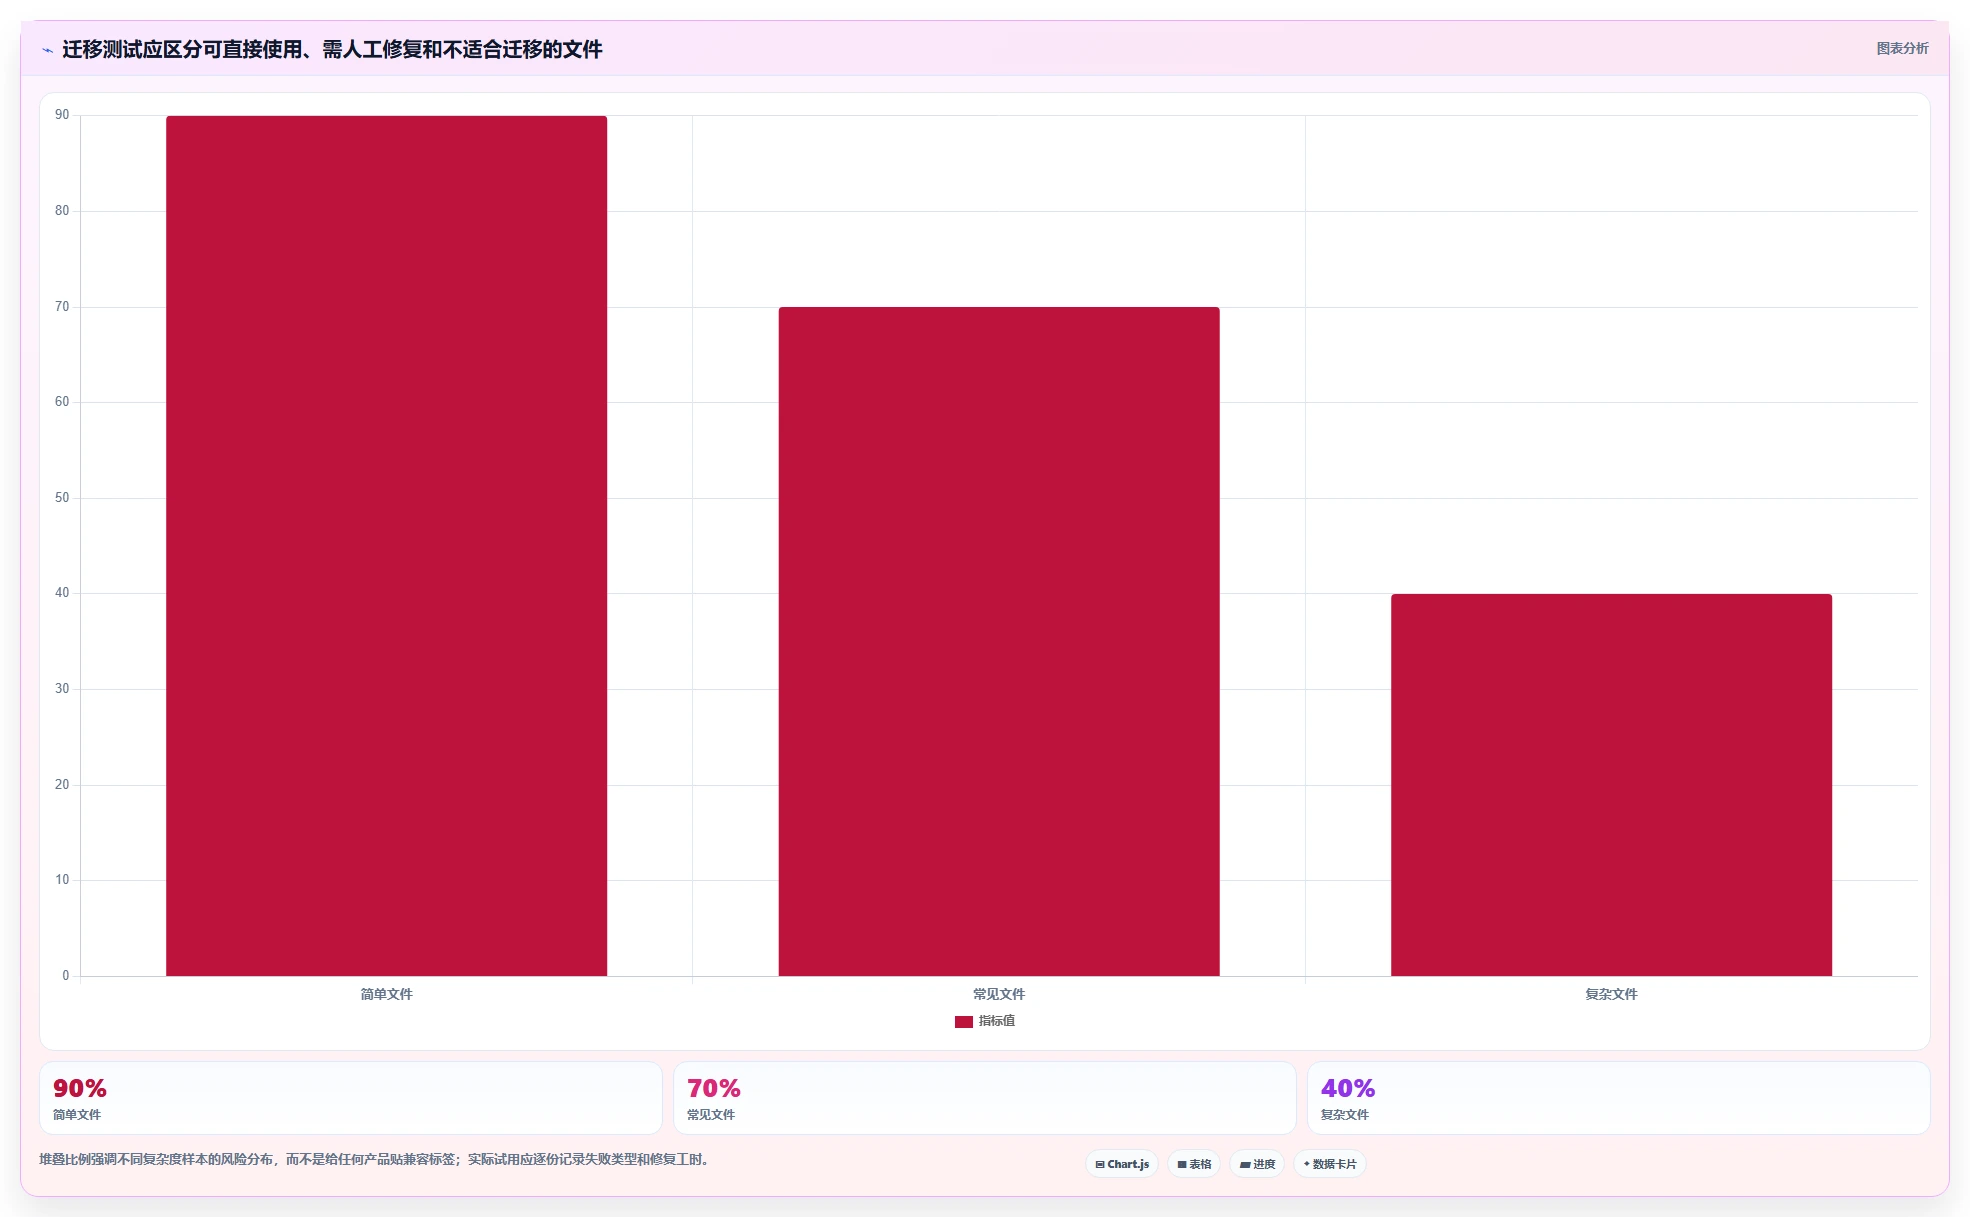Select the 进度 tag pill
The image size is (1970, 1217).
1257,1164
